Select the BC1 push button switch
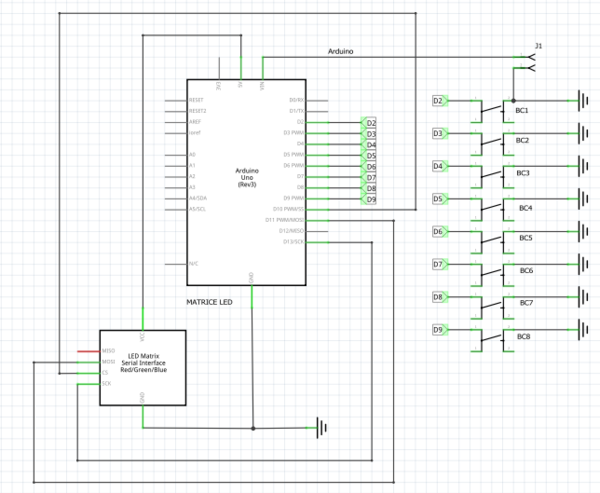 tap(497, 105)
